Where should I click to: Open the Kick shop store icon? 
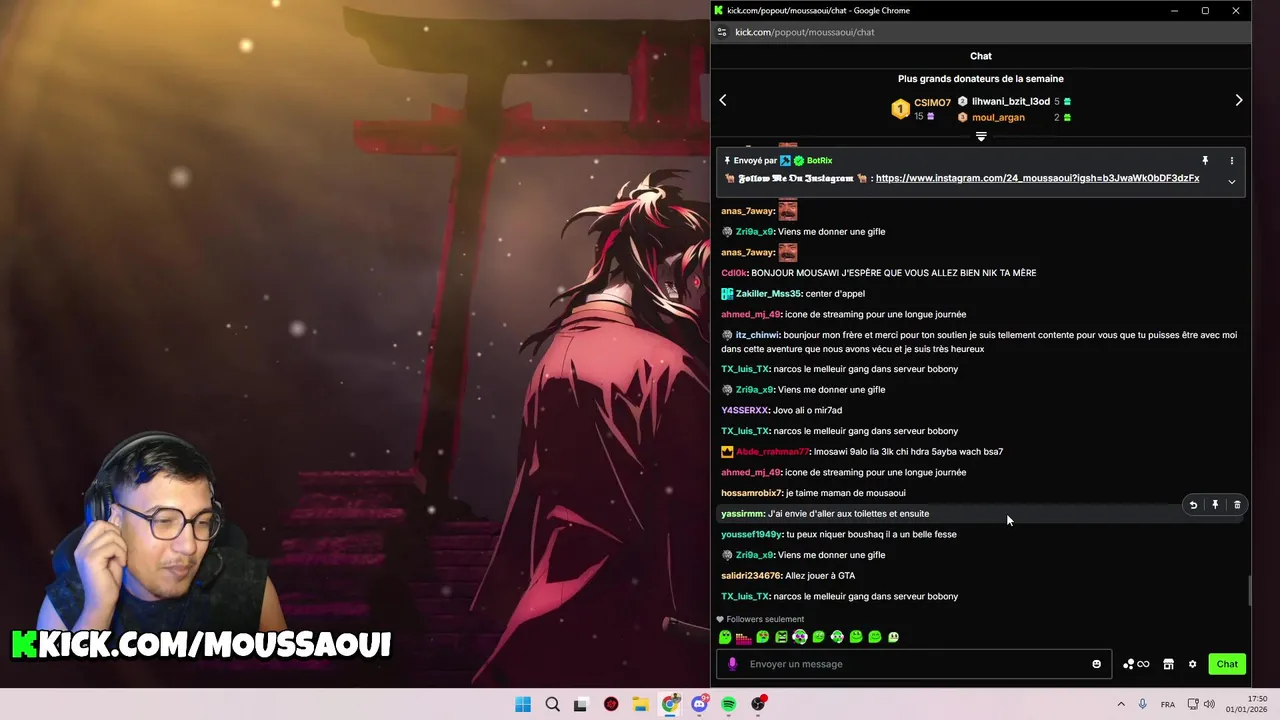[1168, 664]
